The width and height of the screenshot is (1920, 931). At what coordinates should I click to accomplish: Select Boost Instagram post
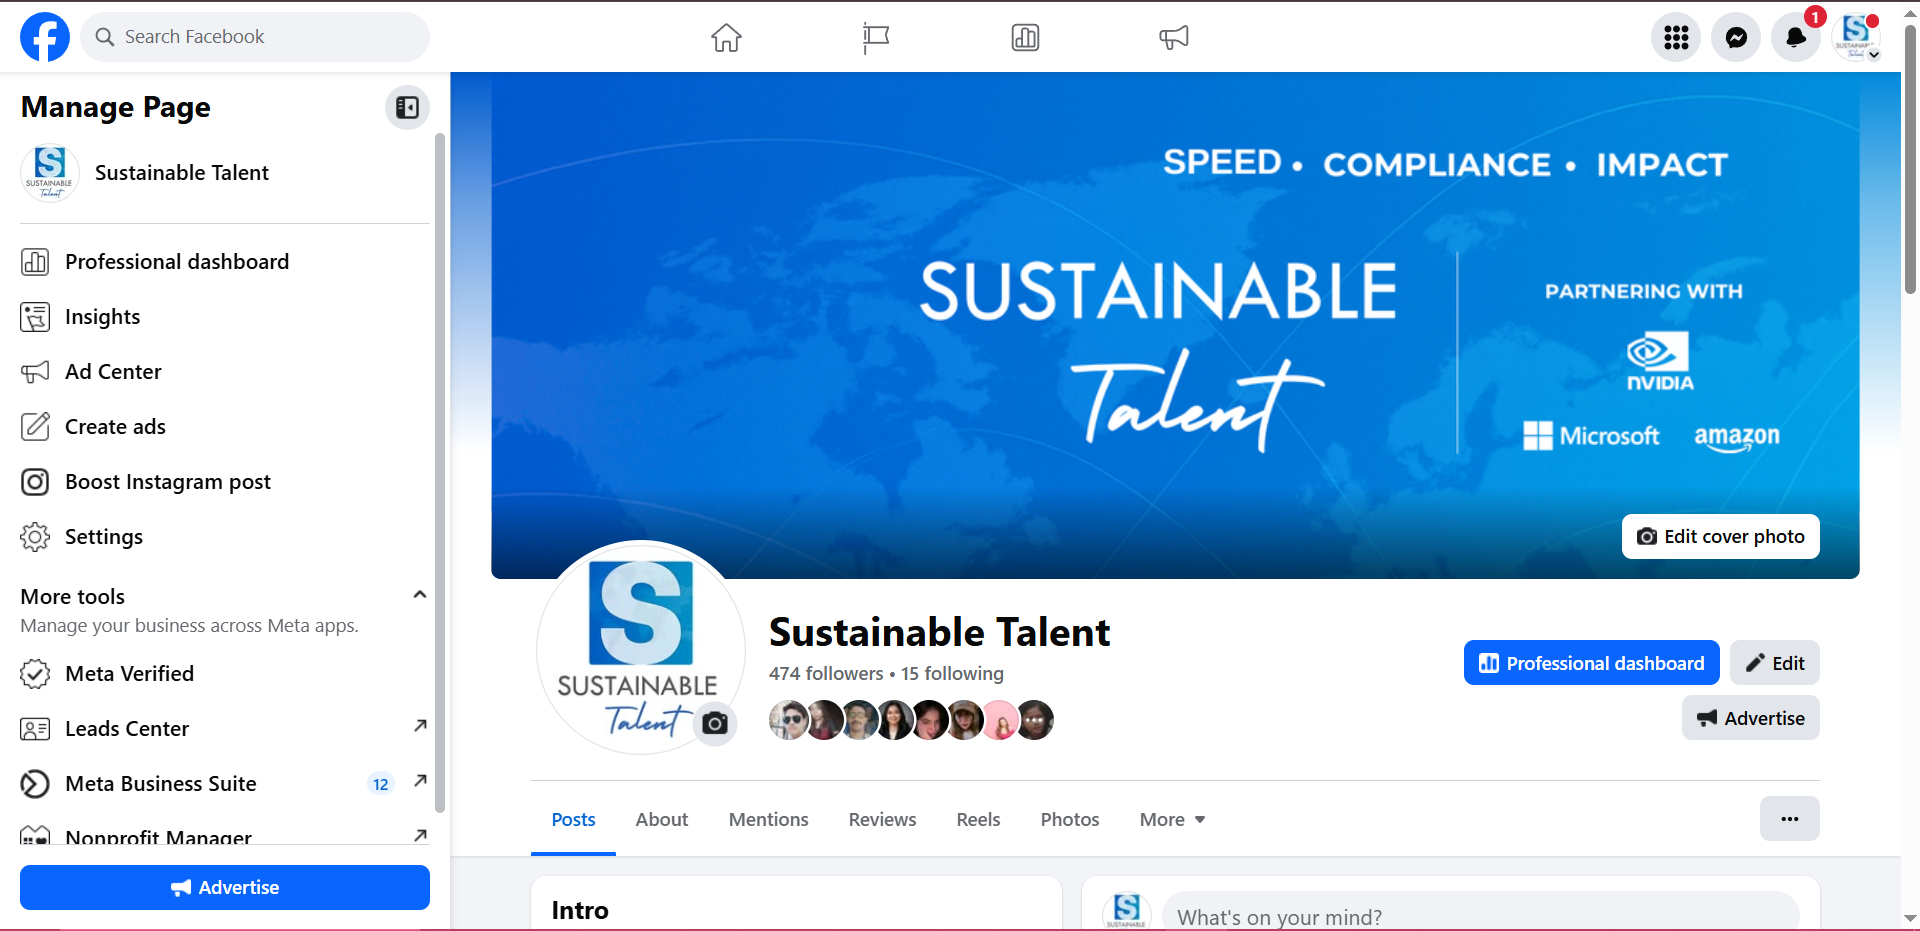(225, 482)
